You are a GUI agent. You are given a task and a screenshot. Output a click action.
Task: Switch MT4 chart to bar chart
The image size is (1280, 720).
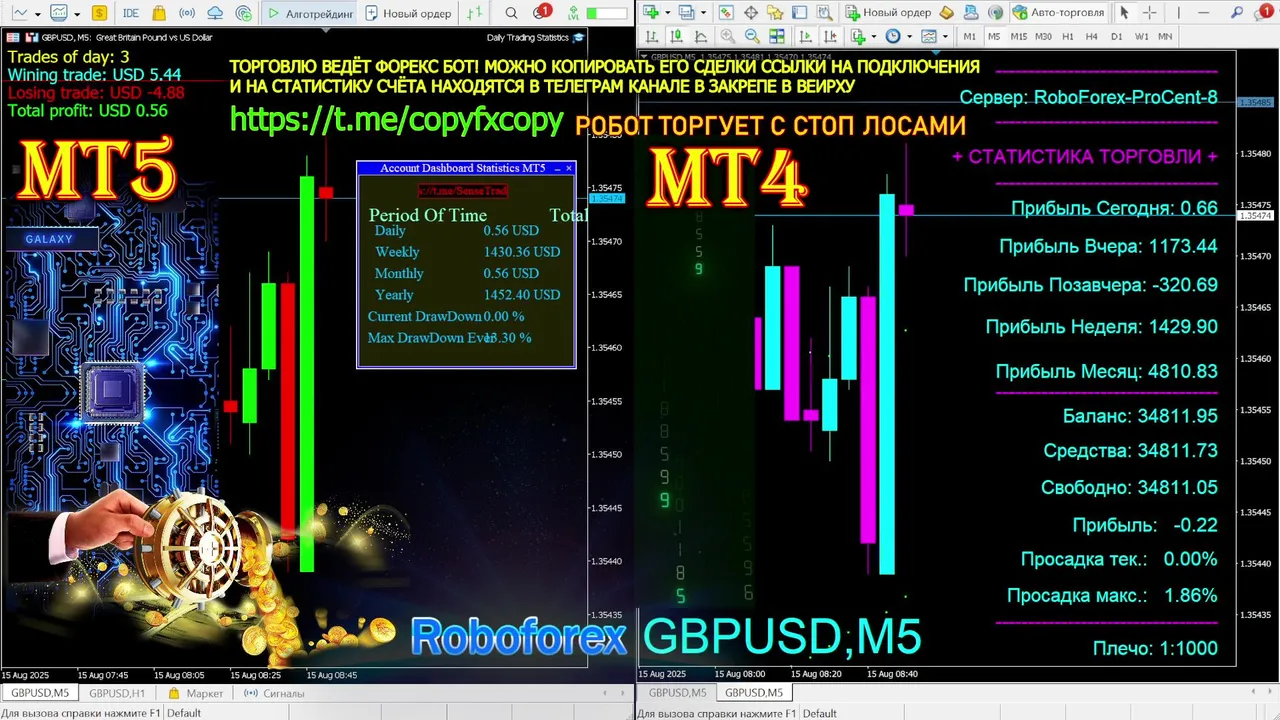click(651, 36)
